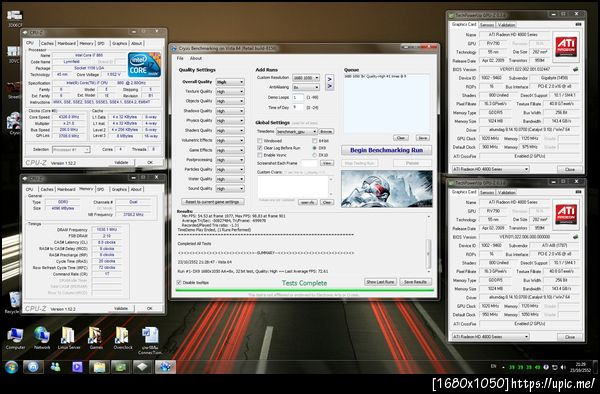Click the Time of Day input field

pos(298,107)
